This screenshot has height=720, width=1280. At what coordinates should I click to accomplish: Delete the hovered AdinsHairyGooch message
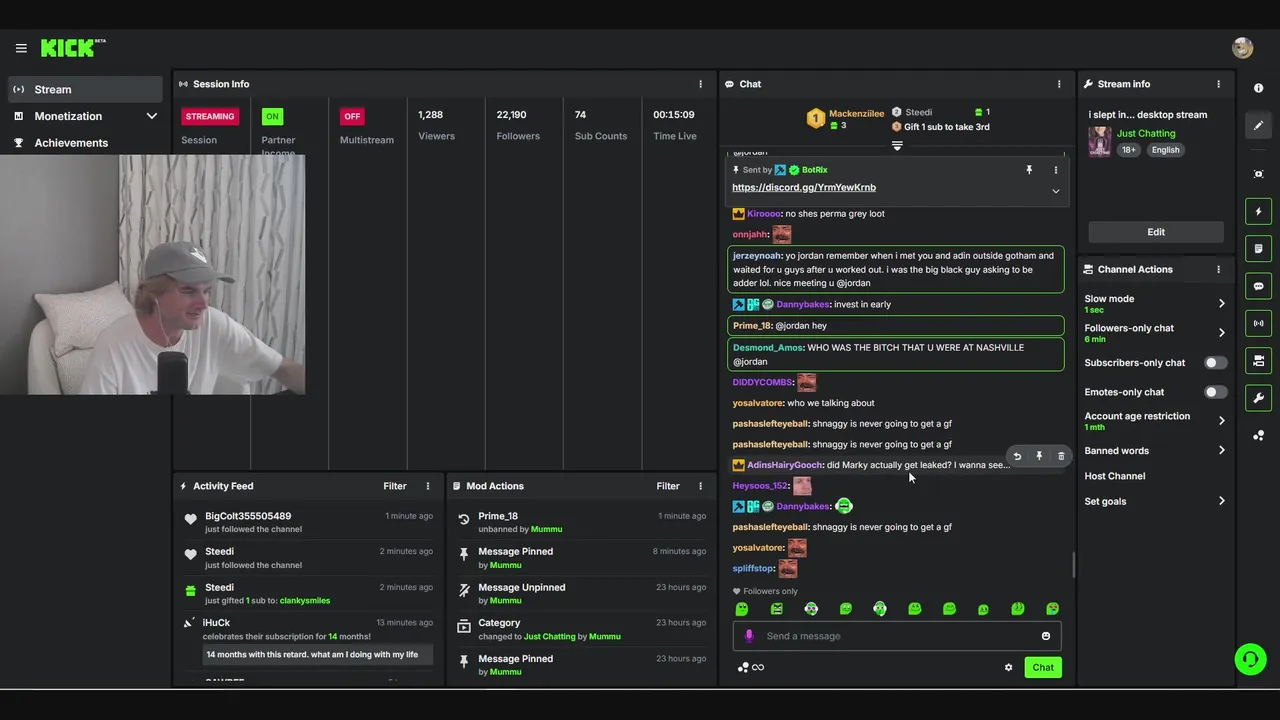coord(1061,456)
